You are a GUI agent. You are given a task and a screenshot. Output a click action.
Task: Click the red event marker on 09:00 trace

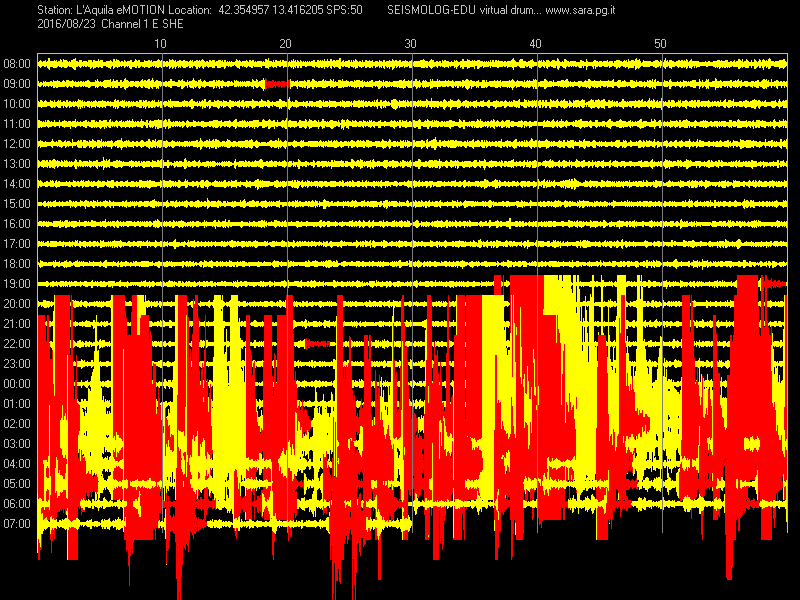(277, 84)
